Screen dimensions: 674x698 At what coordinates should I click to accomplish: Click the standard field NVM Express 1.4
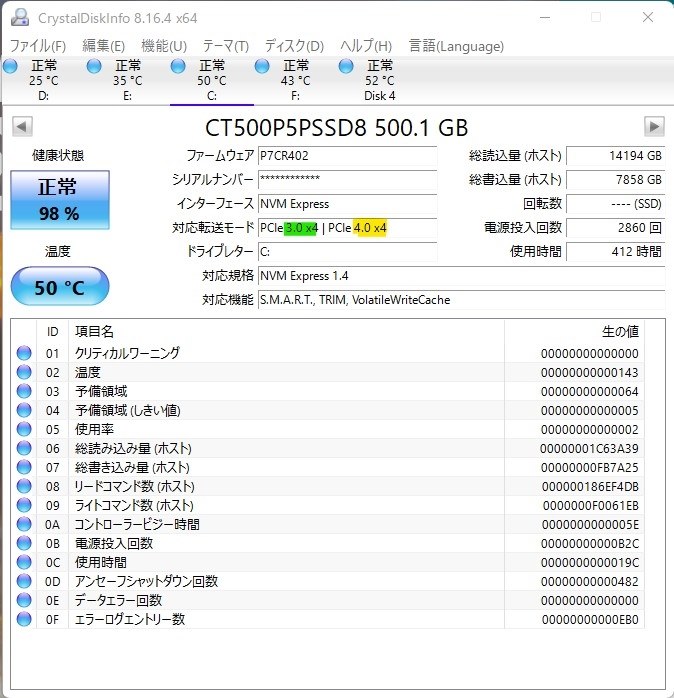(462, 276)
